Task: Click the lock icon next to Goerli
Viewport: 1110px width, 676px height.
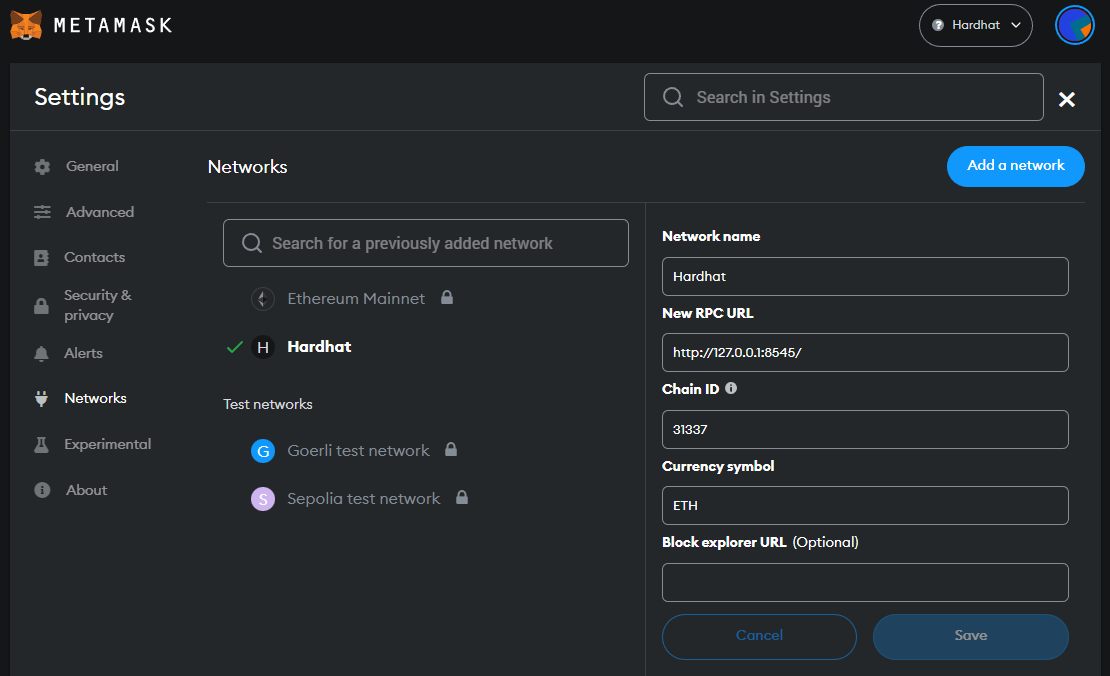Action: click(451, 449)
